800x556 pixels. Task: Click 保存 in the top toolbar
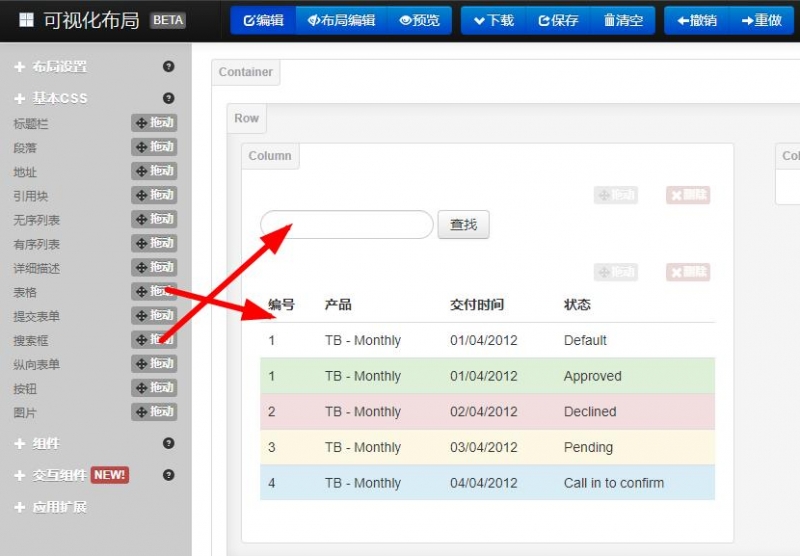[558, 20]
